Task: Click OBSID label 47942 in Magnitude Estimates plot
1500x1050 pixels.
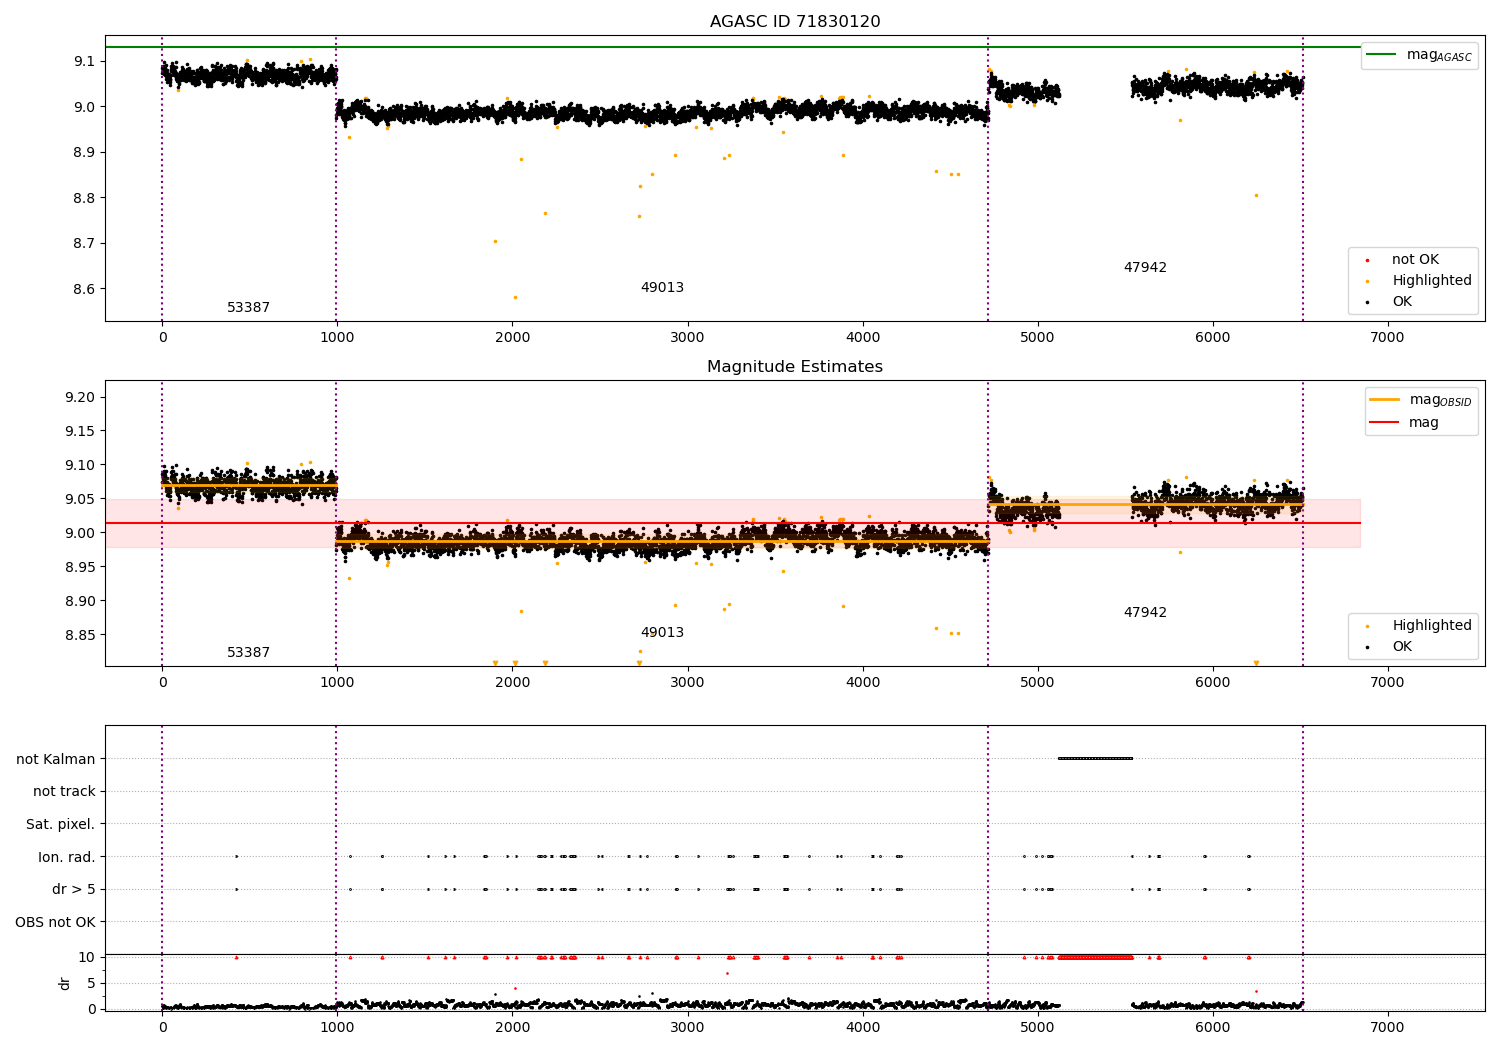Action: 1145,613
